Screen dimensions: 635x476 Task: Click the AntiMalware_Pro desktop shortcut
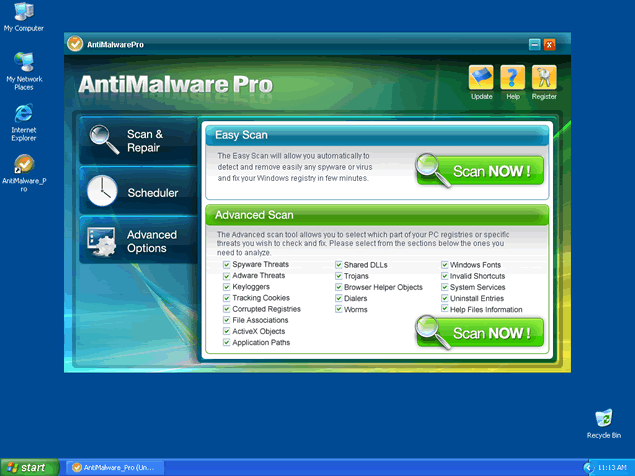tap(22, 165)
